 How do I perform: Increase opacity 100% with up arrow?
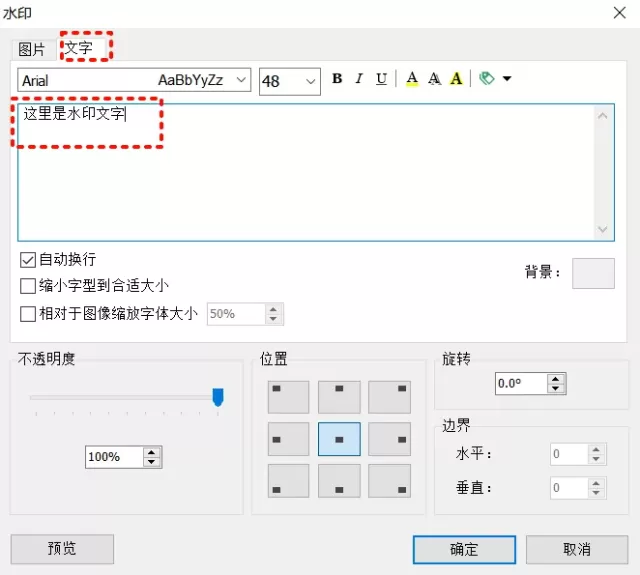pos(151,452)
